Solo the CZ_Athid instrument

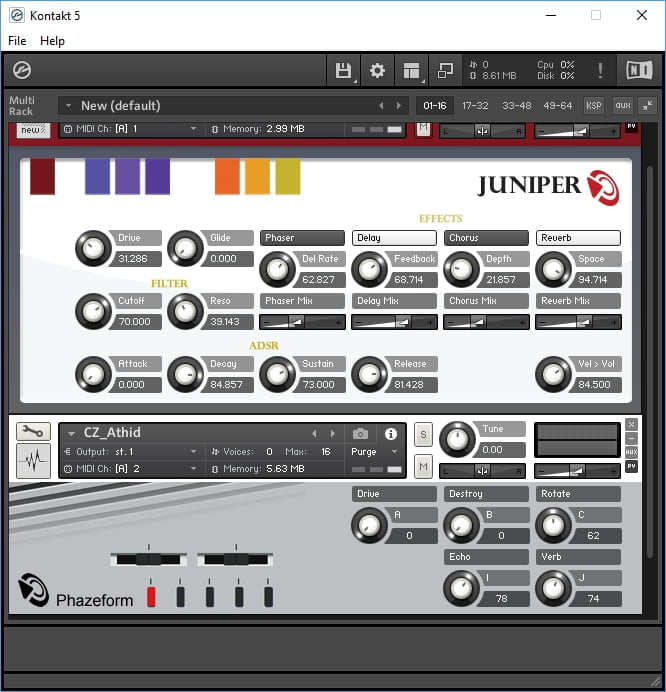[x=423, y=435]
